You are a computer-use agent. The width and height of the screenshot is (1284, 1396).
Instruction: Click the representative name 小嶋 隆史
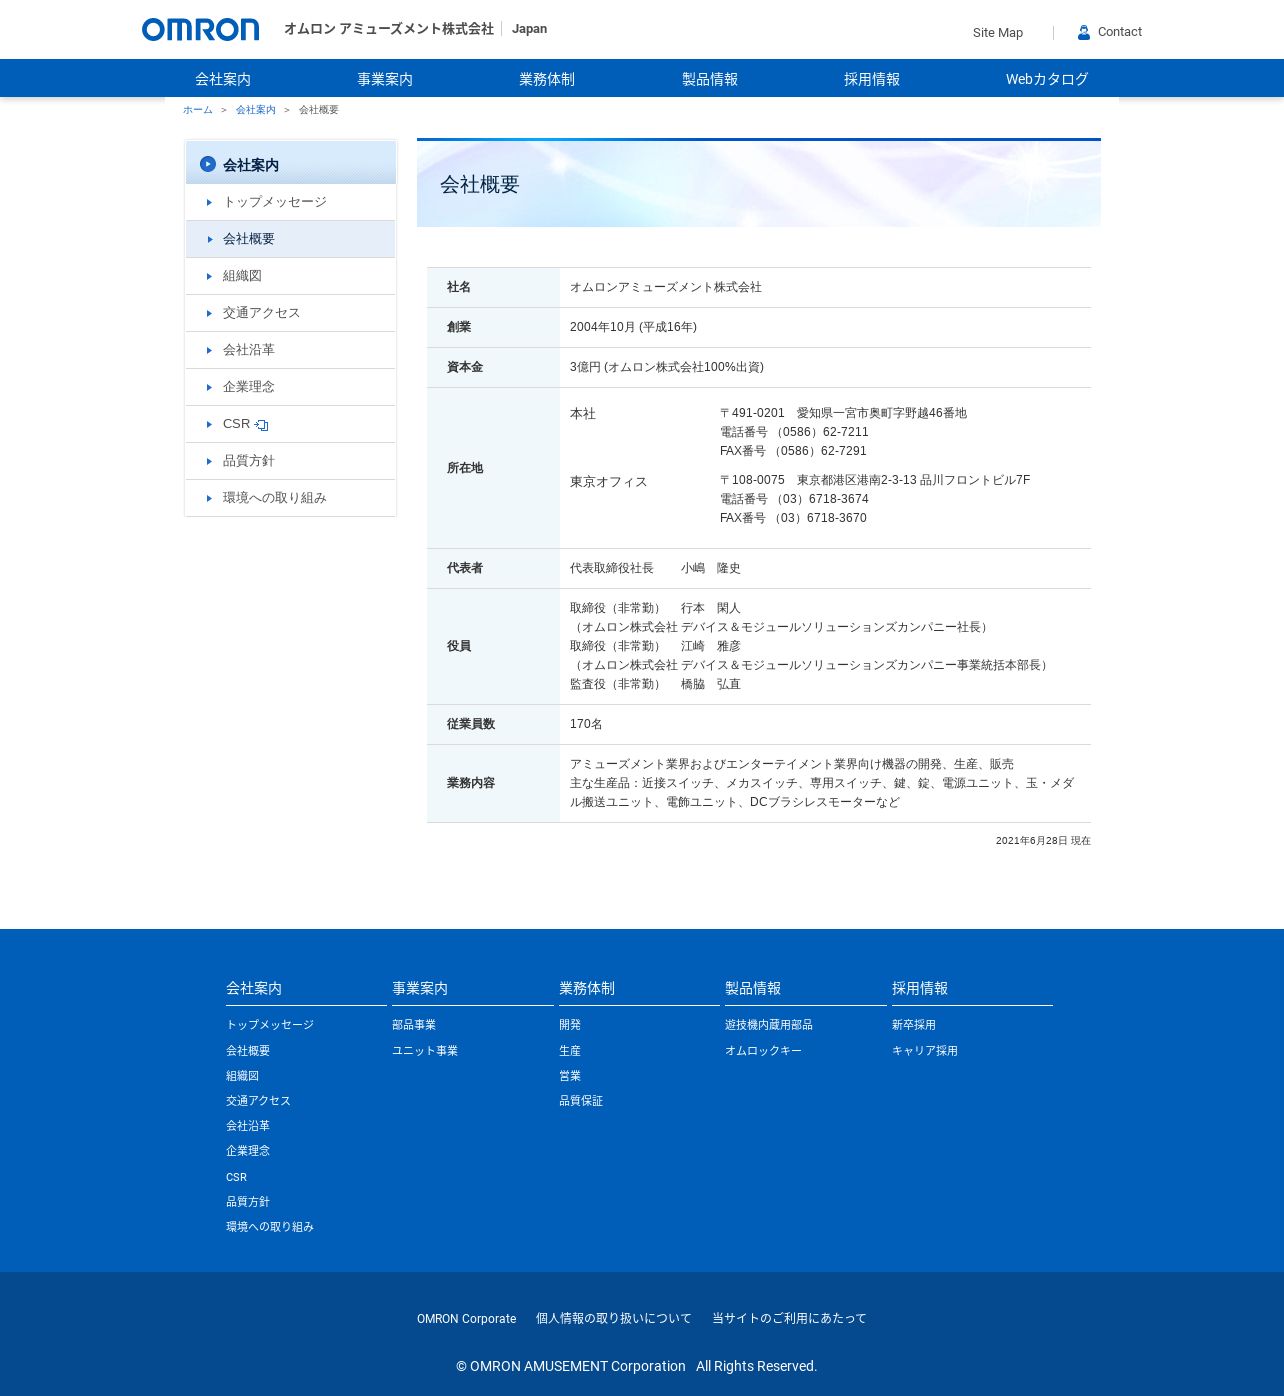tap(711, 568)
